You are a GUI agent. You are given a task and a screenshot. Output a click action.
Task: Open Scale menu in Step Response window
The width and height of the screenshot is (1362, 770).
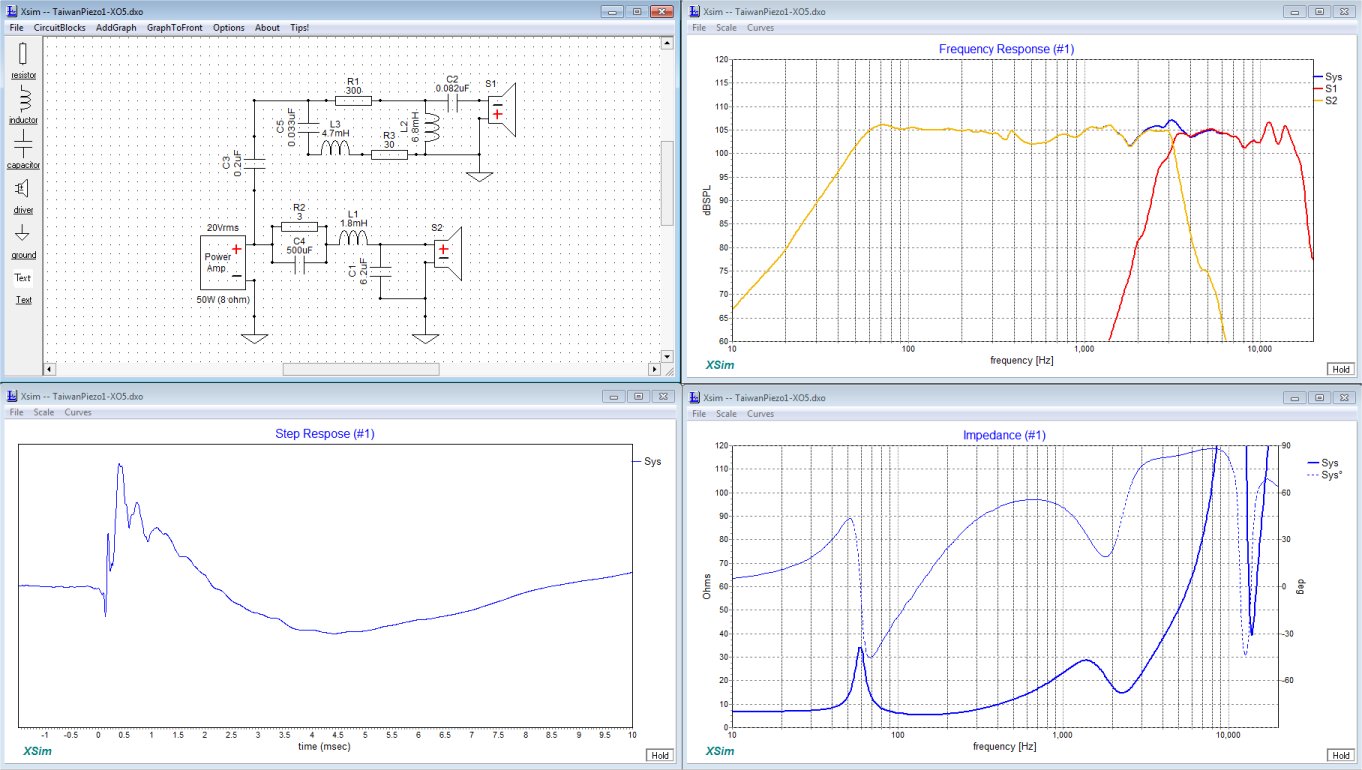coord(44,413)
